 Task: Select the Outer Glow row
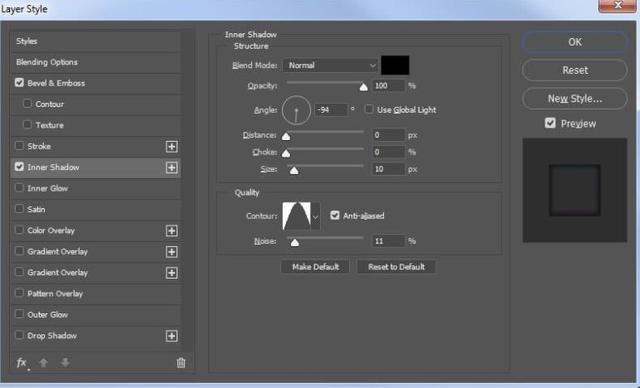pos(96,315)
